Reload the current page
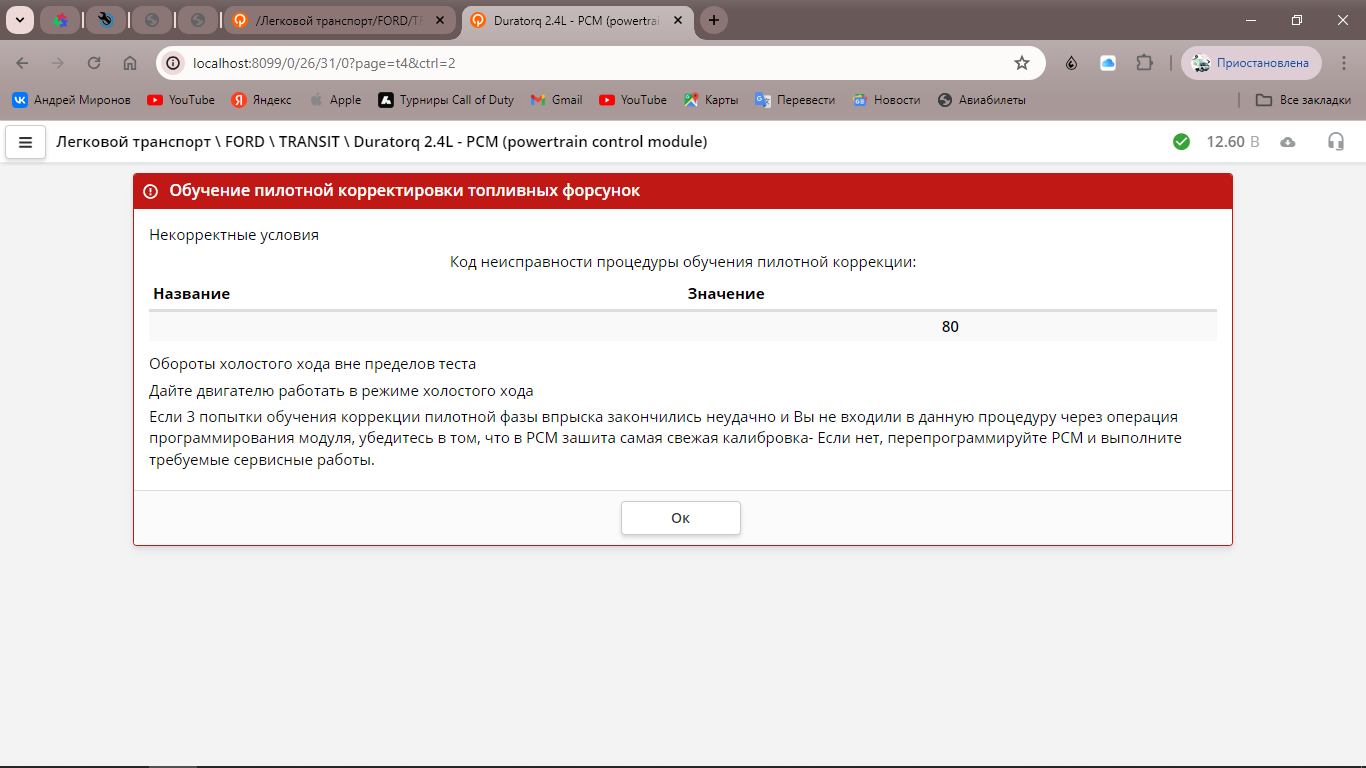 (94, 63)
